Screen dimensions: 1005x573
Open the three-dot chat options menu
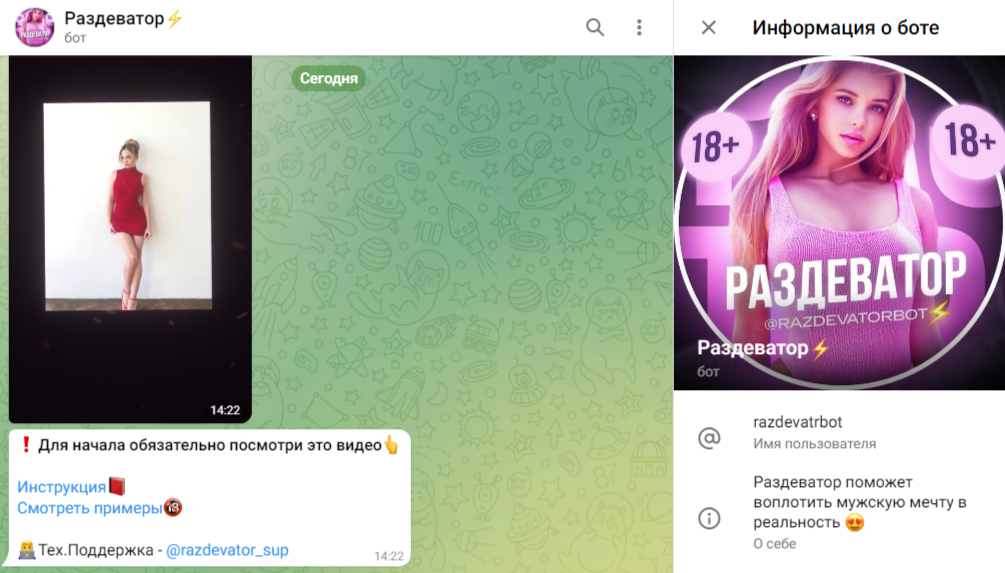click(x=639, y=27)
